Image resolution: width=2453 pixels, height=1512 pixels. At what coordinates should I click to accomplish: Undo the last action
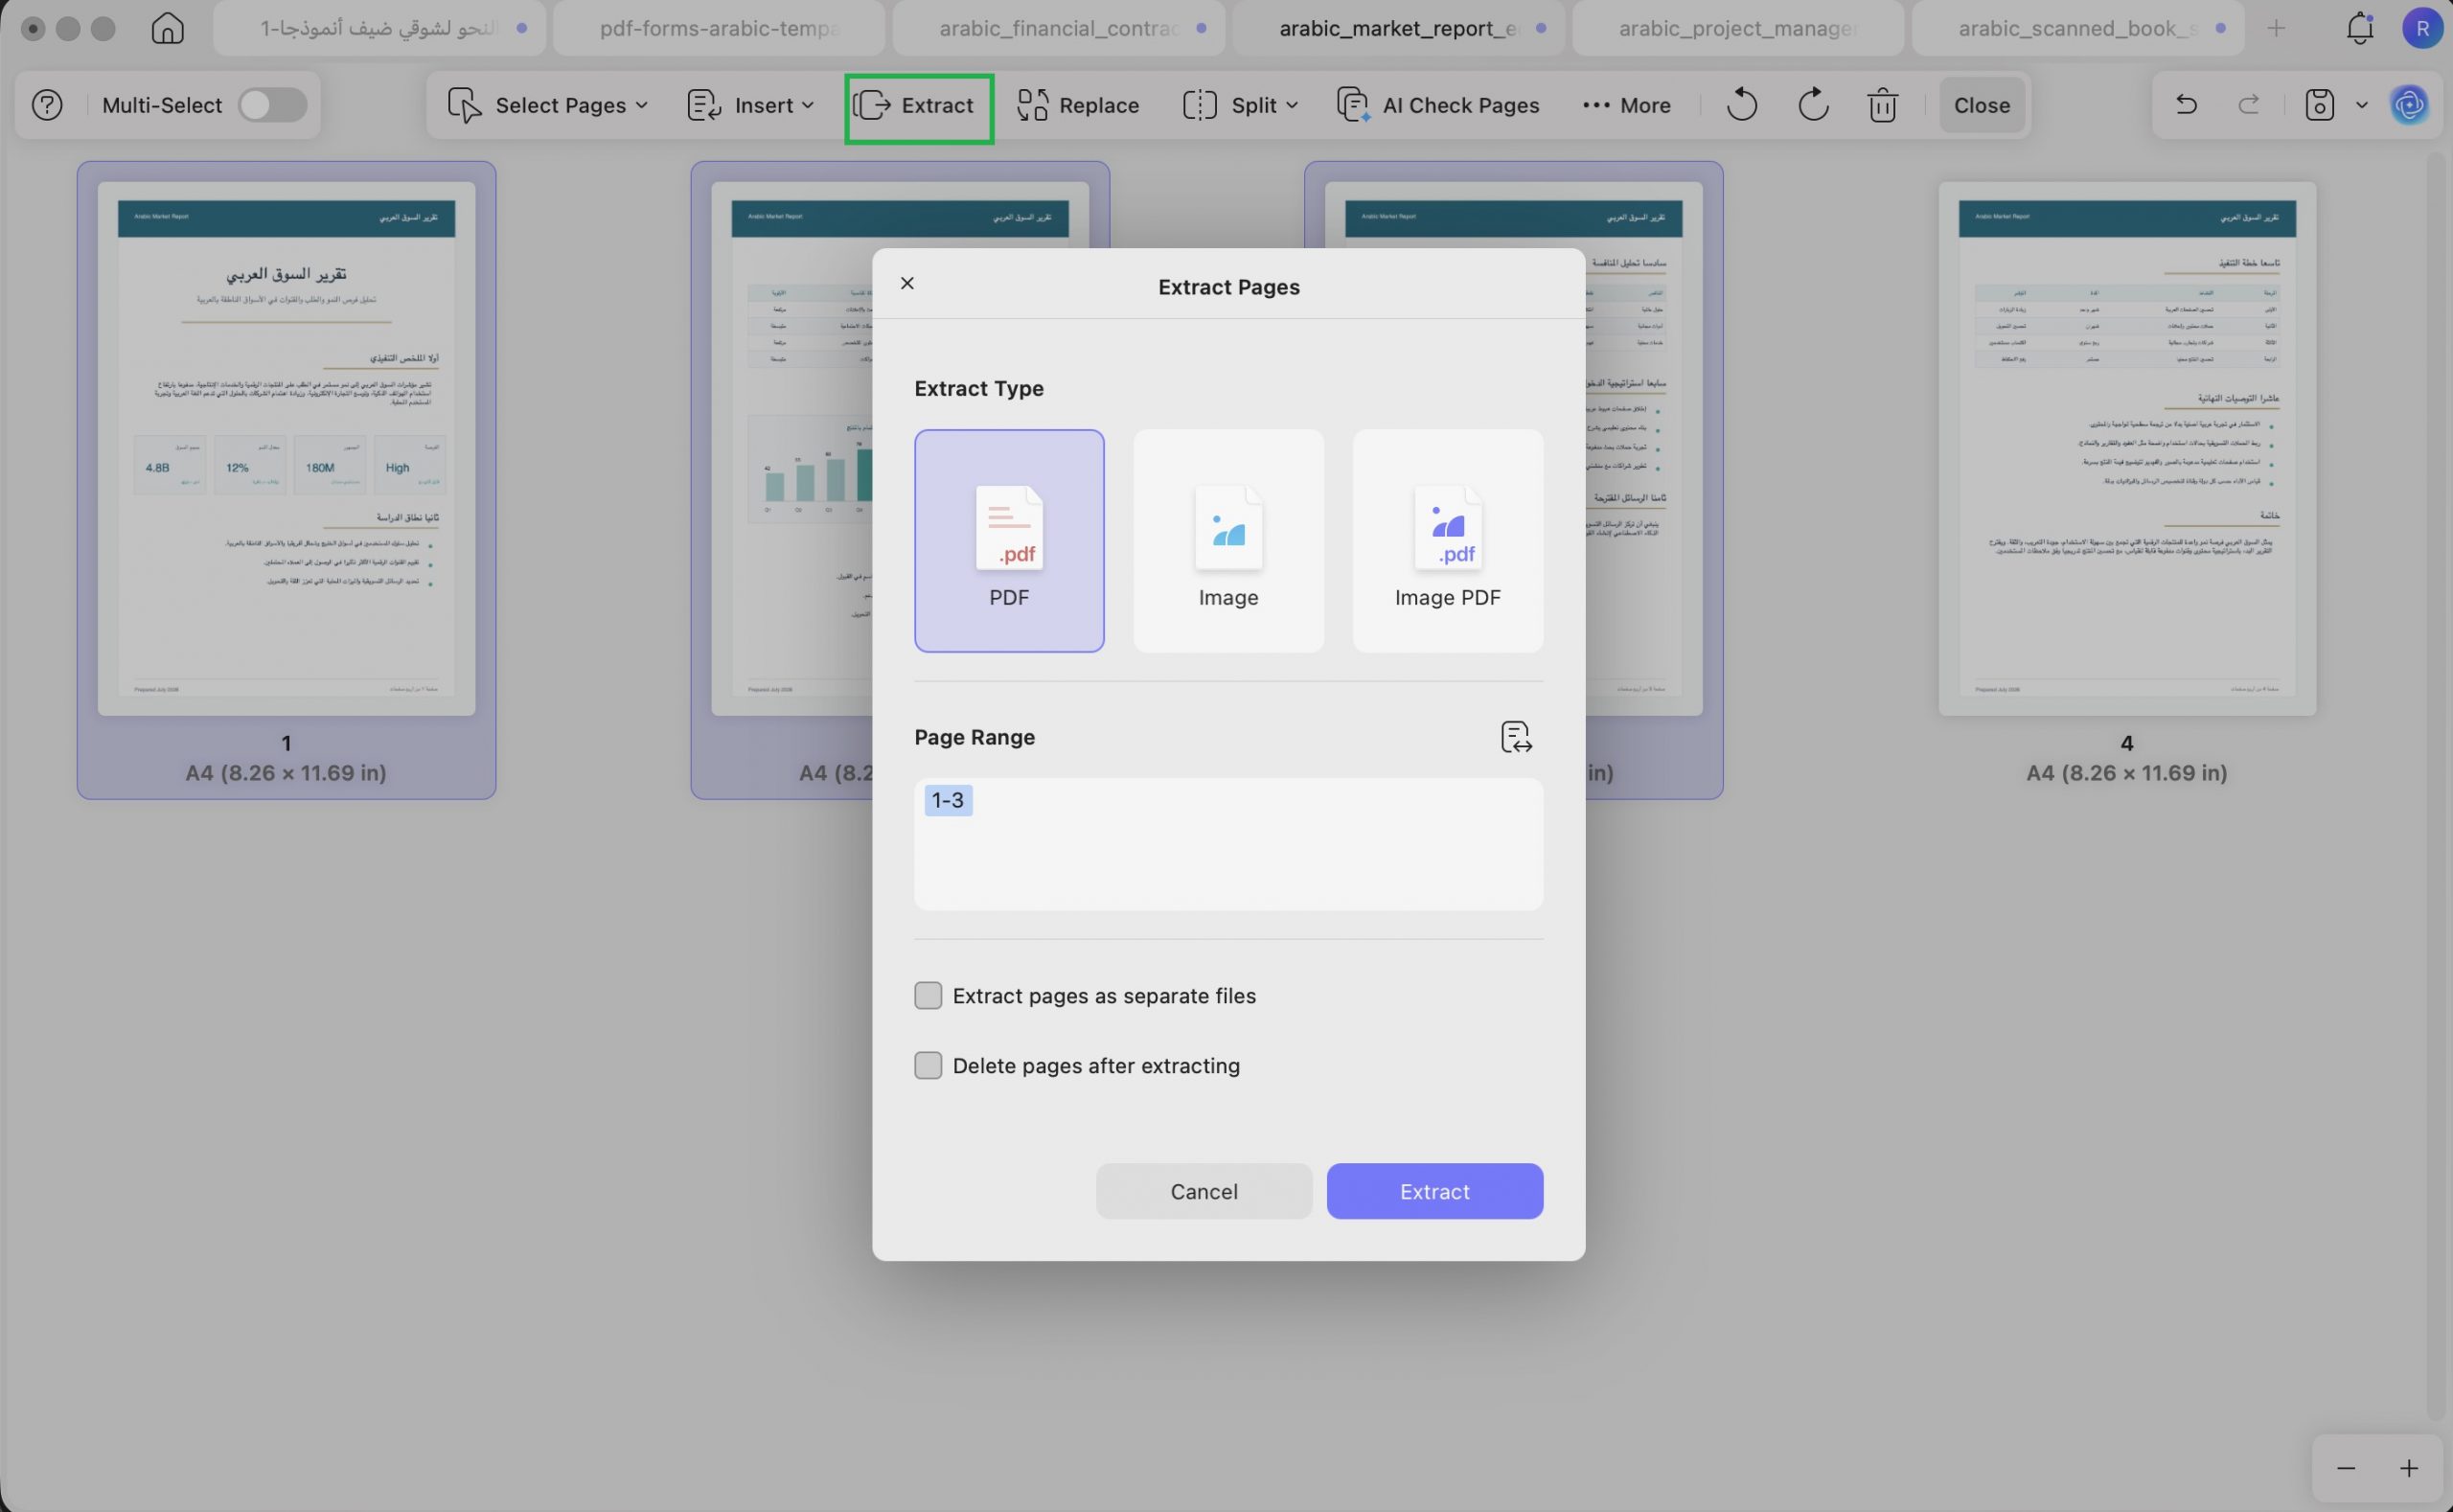(x=2186, y=105)
